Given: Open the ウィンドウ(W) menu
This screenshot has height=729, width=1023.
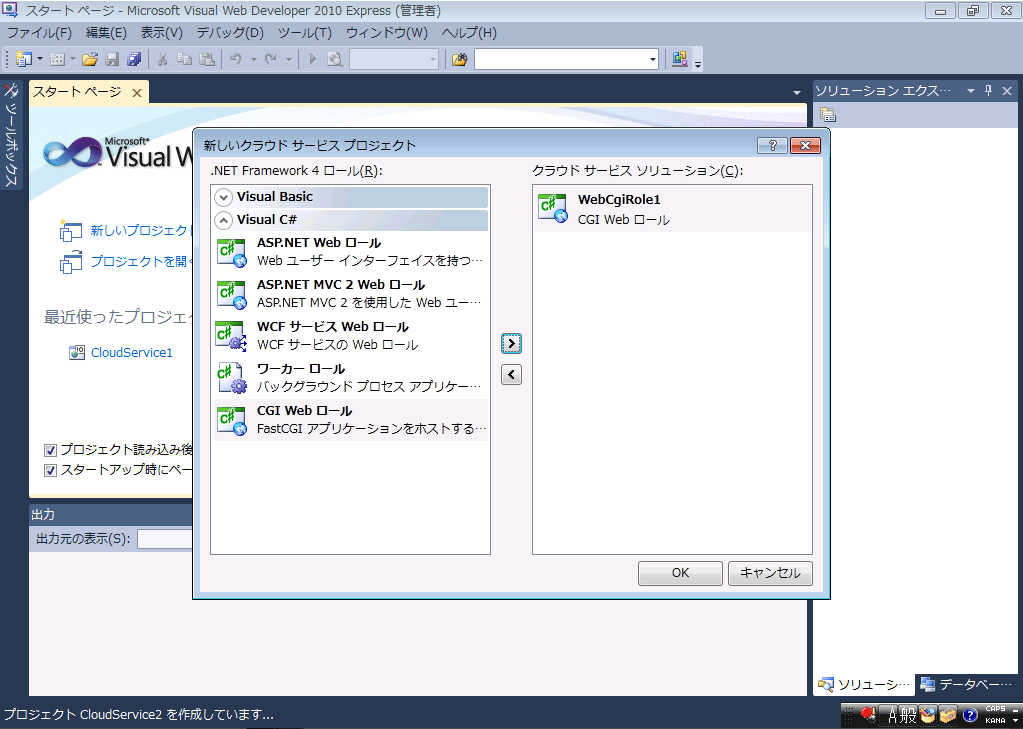Looking at the screenshot, I should (x=387, y=33).
